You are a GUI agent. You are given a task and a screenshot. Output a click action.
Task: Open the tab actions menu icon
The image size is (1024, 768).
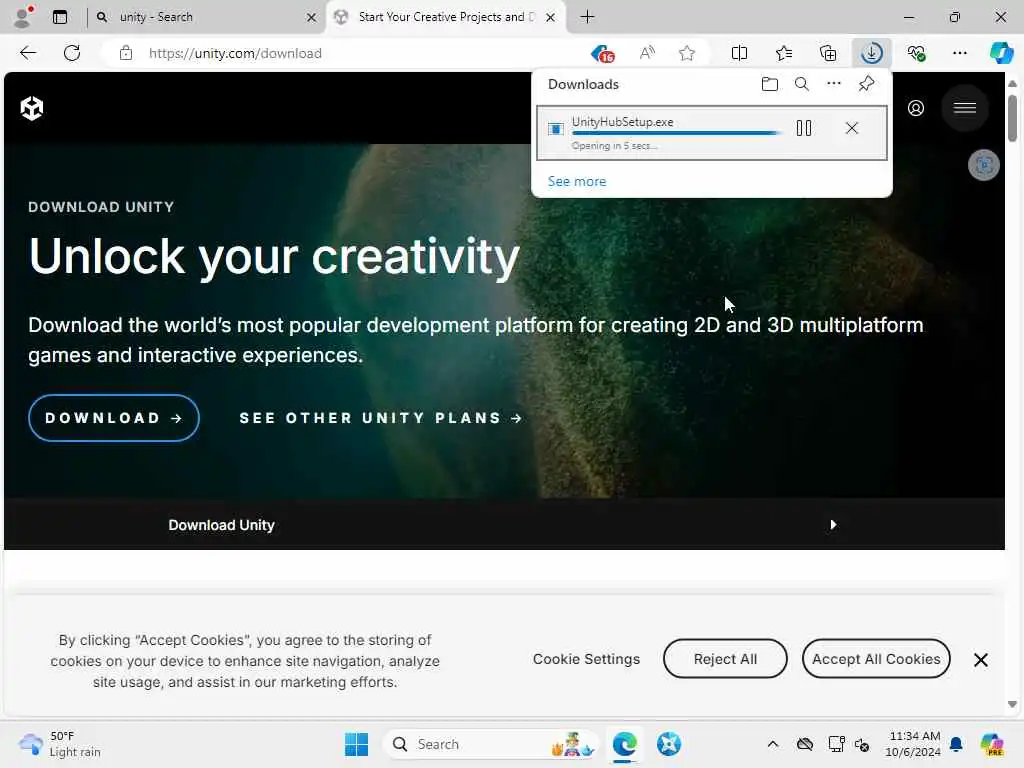point(60,17)
